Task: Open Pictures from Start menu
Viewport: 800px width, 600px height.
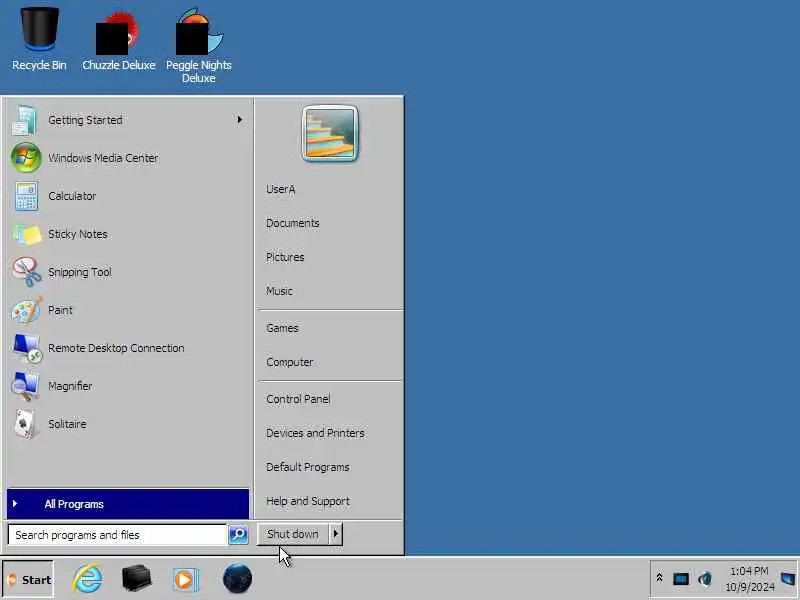Action: (x=285, y=257)
